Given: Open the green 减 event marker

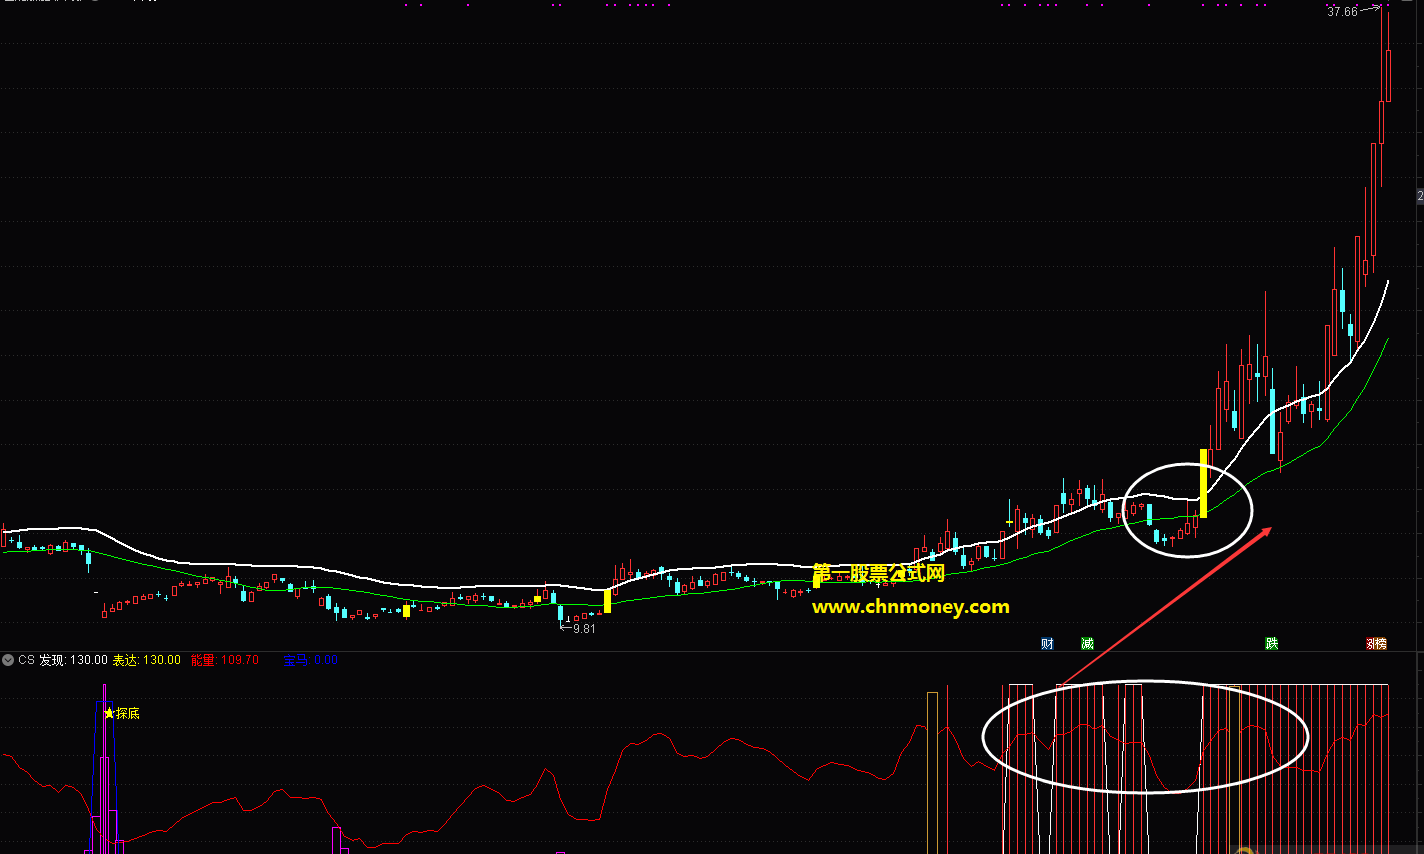Looking at the screenshot, I should pos(1087,644).
